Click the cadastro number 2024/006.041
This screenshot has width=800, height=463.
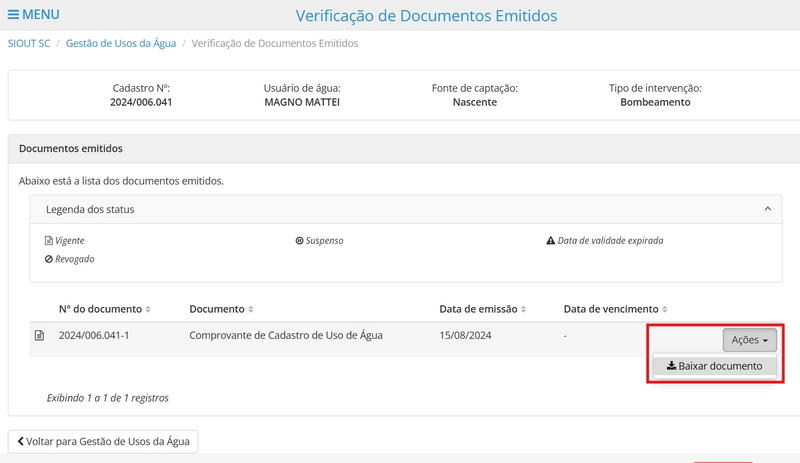pyautogui.click(x=141, y=102)
